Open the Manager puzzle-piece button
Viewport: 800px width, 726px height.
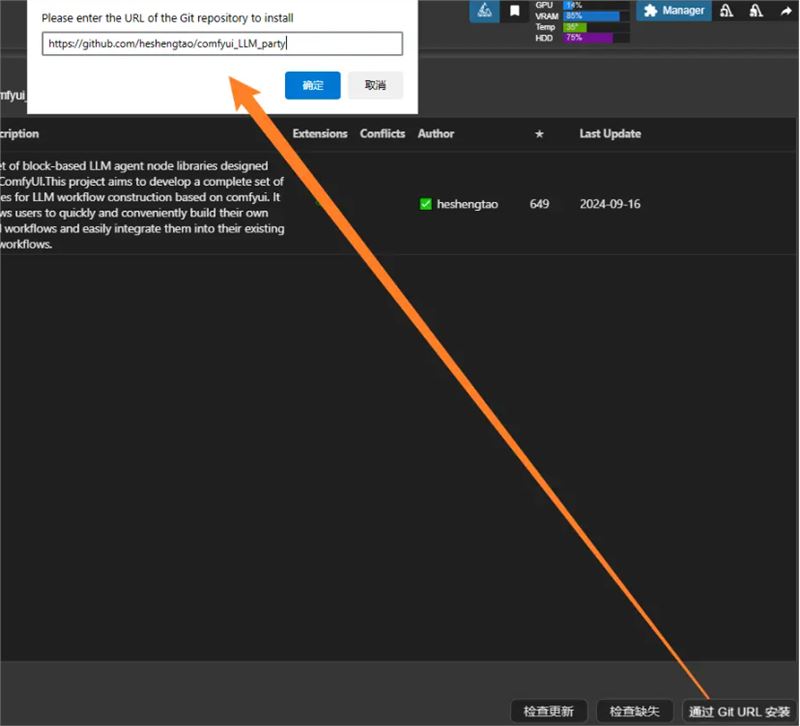674,11
